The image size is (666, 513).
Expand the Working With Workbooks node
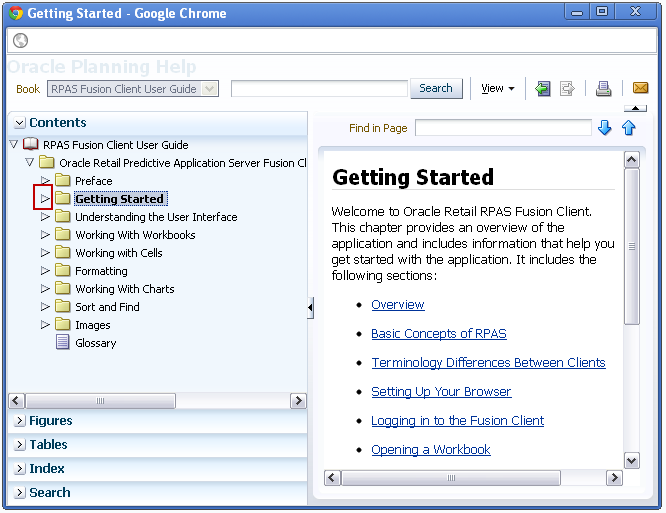(x=45, y=234)
